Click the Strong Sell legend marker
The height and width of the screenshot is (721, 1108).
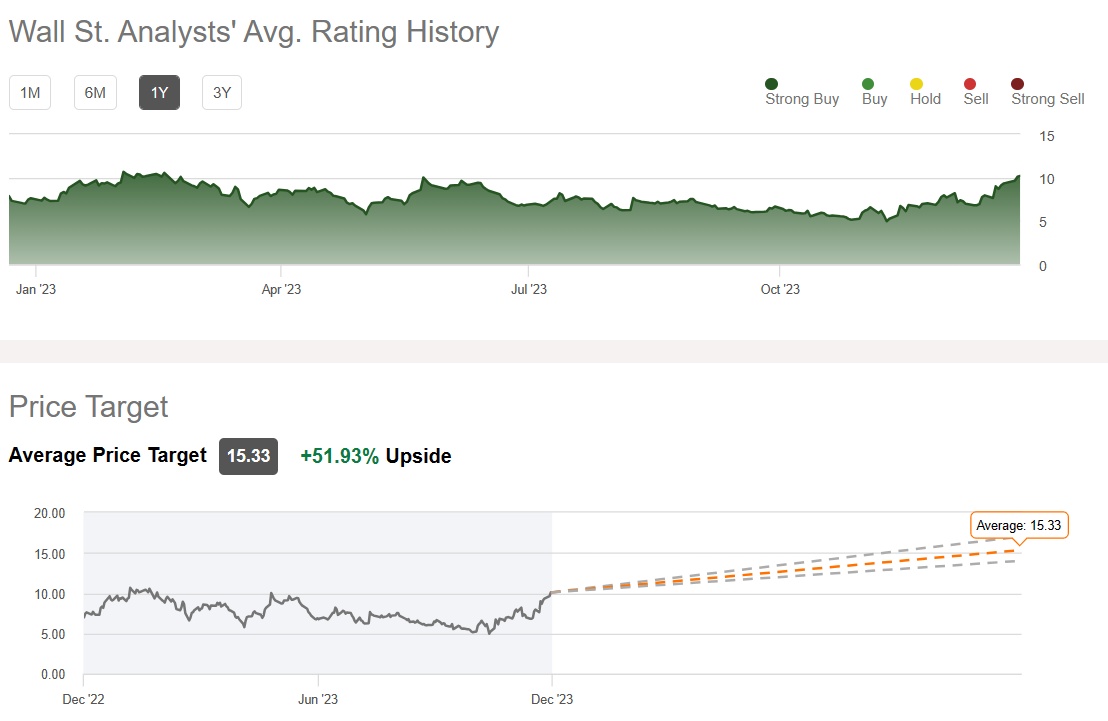(1018, 84)
